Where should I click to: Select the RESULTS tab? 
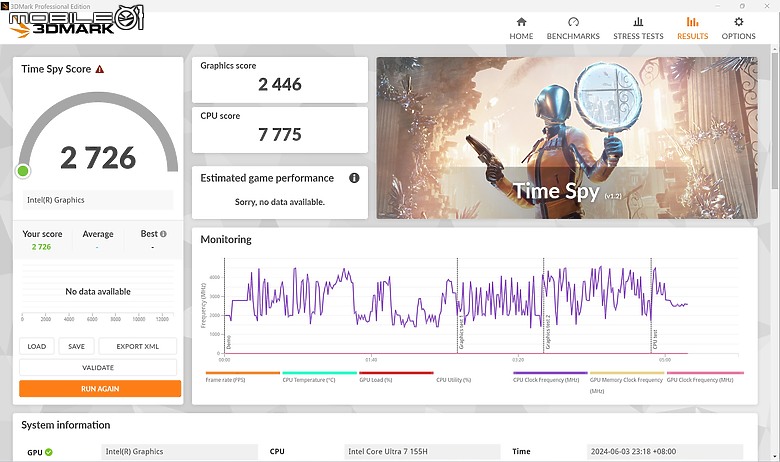(692, 28)
